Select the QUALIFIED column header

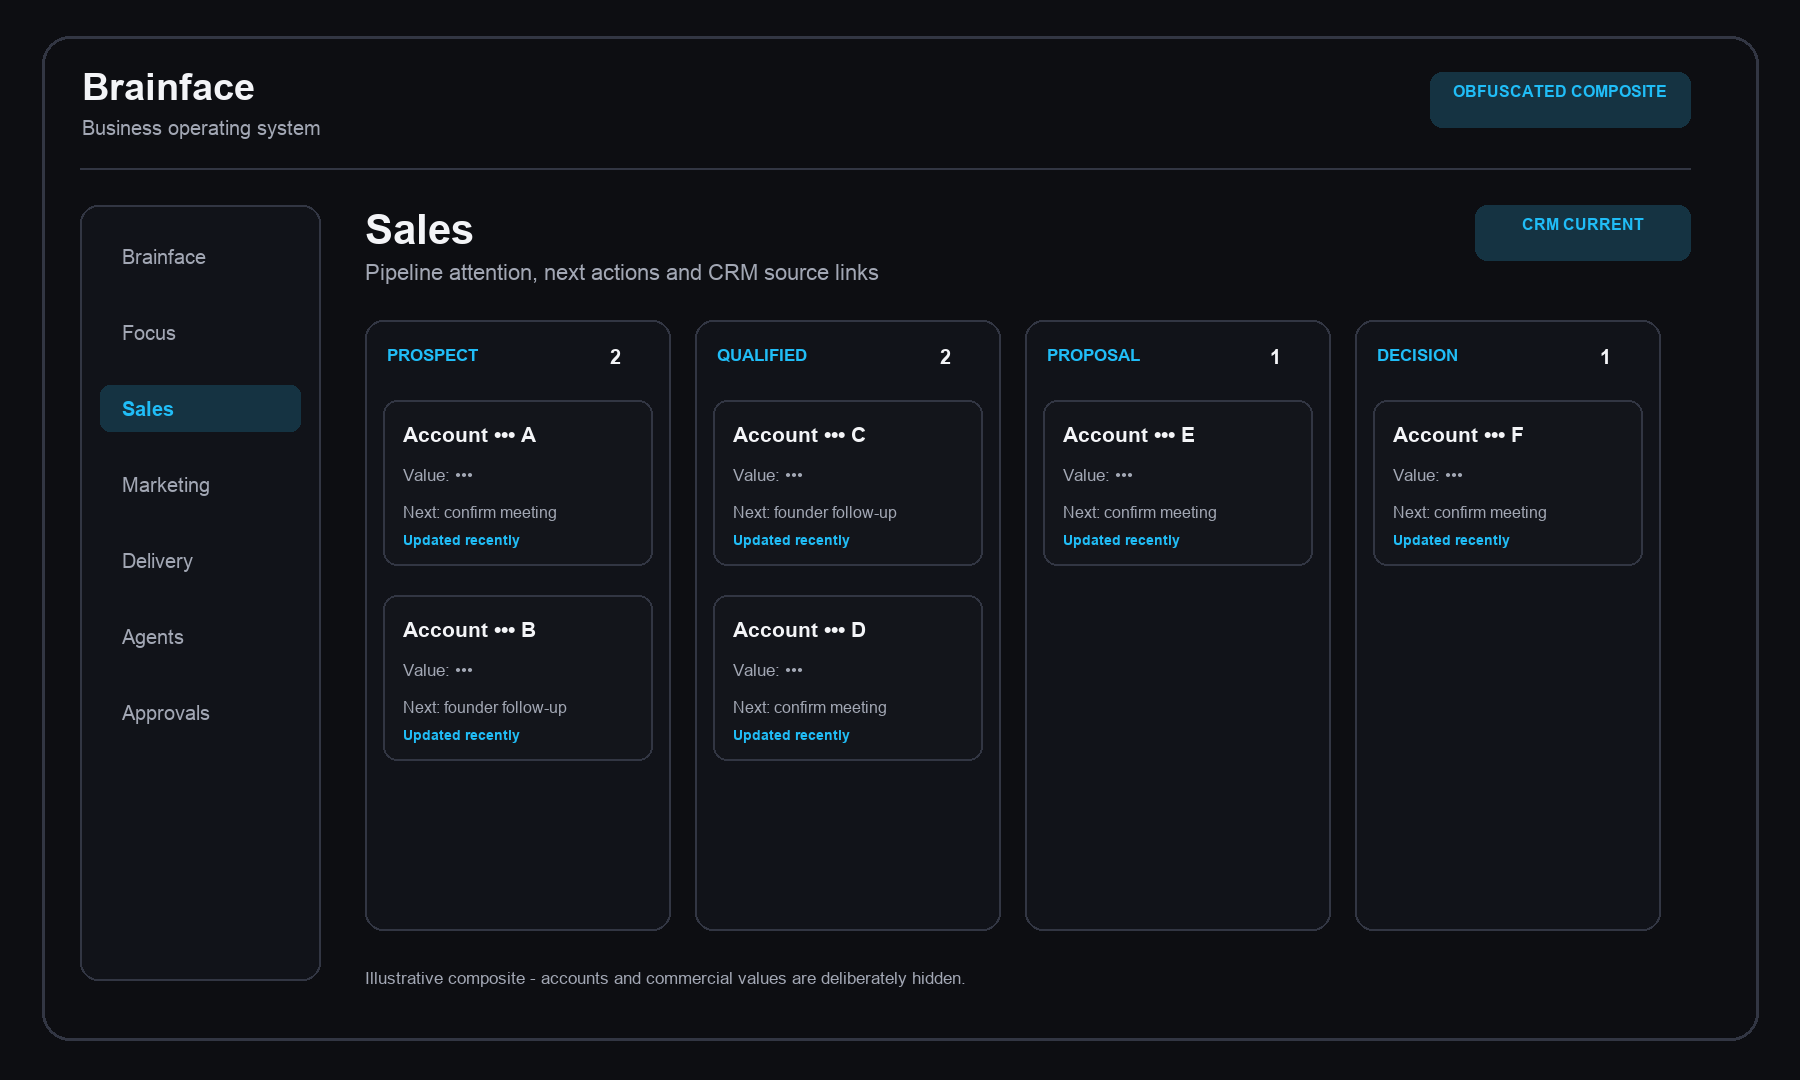[762, 355]
